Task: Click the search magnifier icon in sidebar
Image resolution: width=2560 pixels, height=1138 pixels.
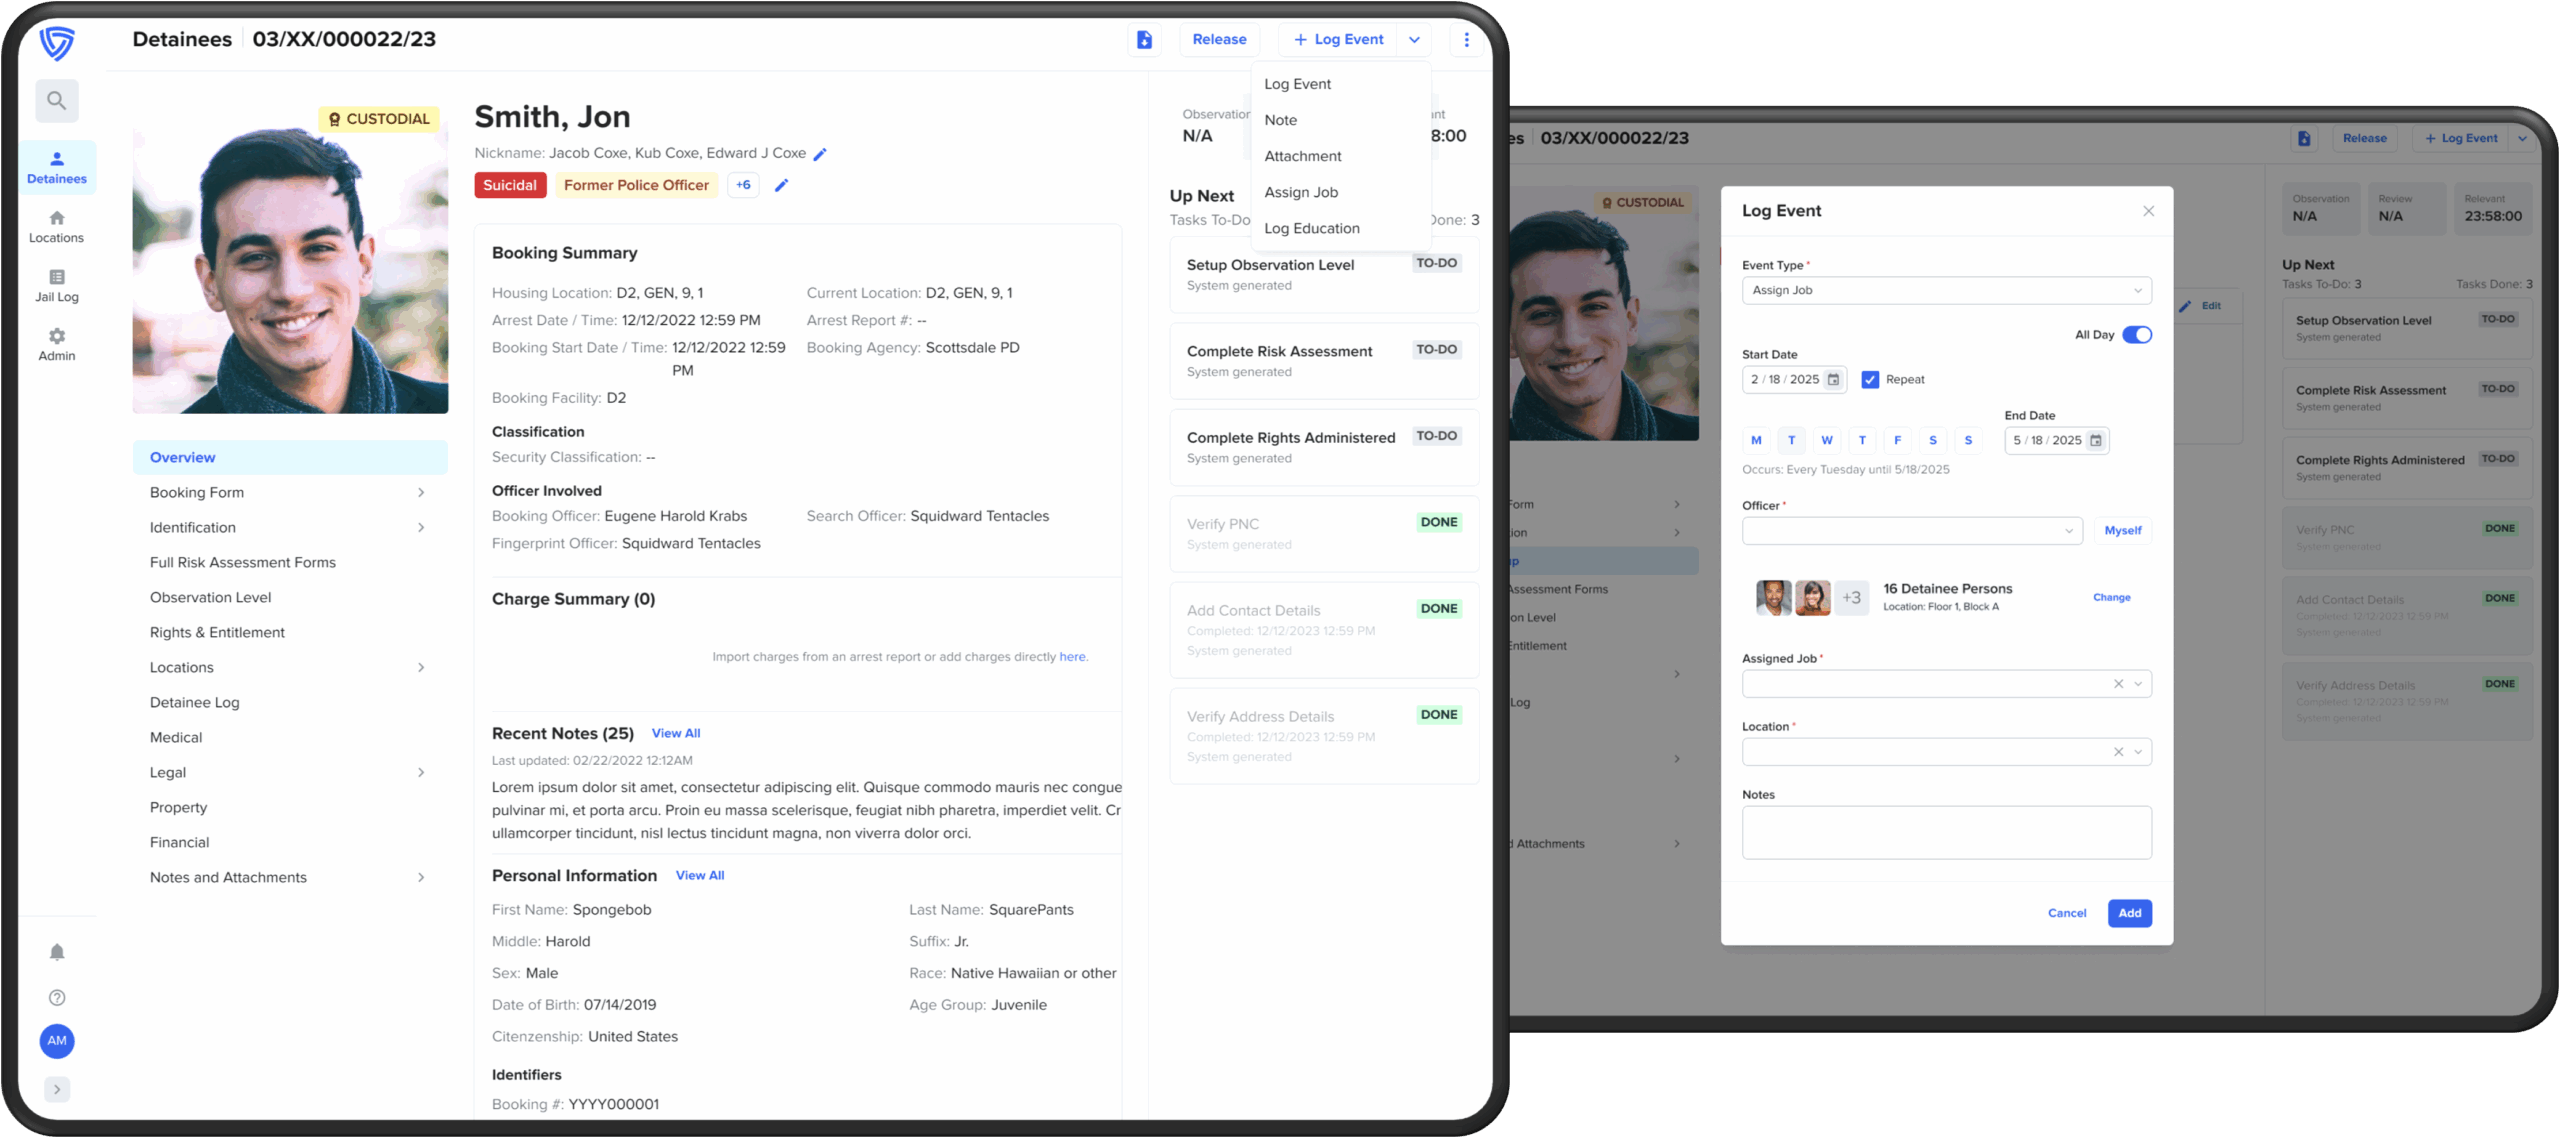Action: coord(57,101)
